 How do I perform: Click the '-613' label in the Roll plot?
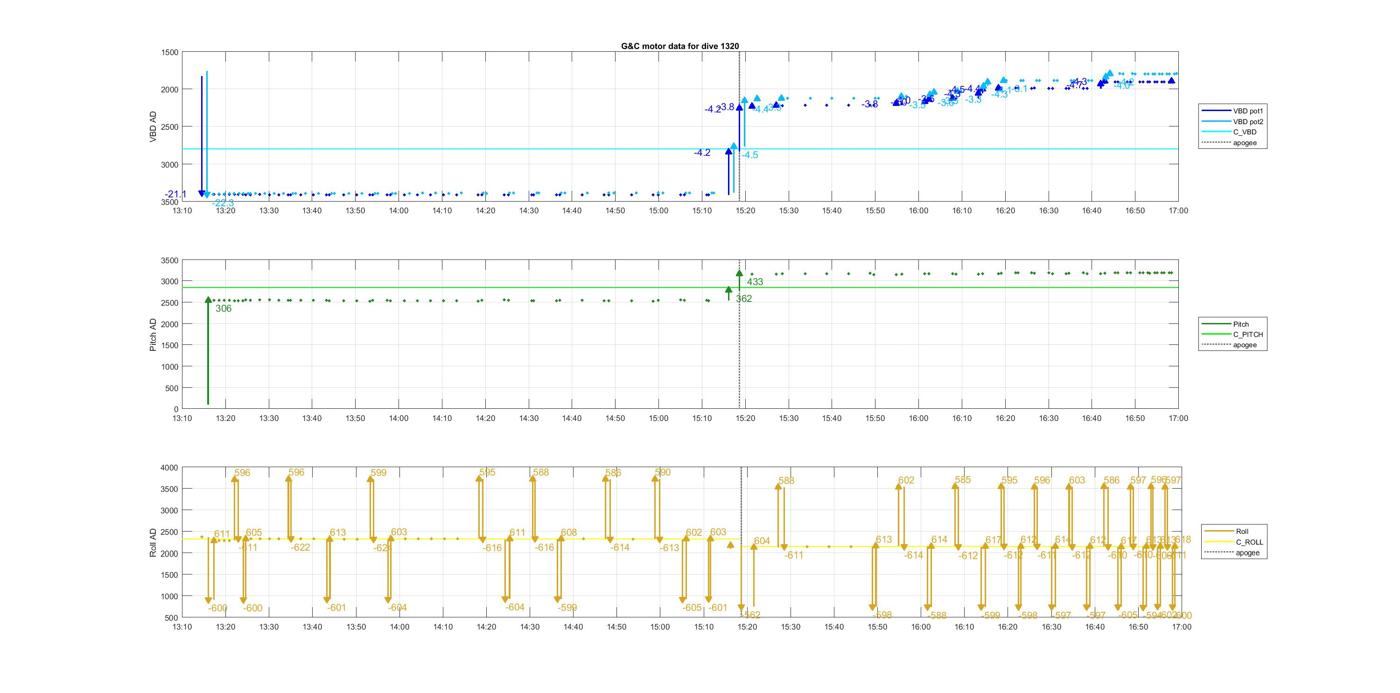670,548
